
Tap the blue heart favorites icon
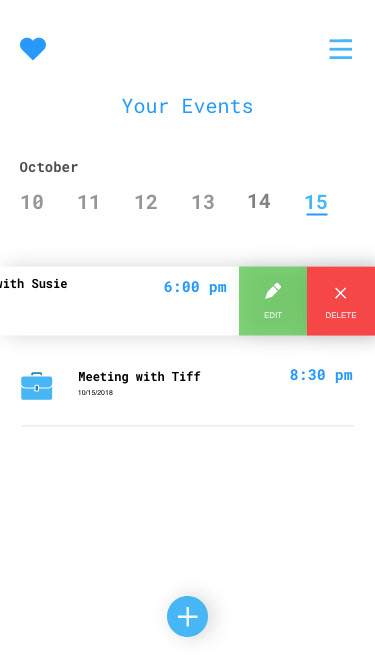[x=33, y=48]
